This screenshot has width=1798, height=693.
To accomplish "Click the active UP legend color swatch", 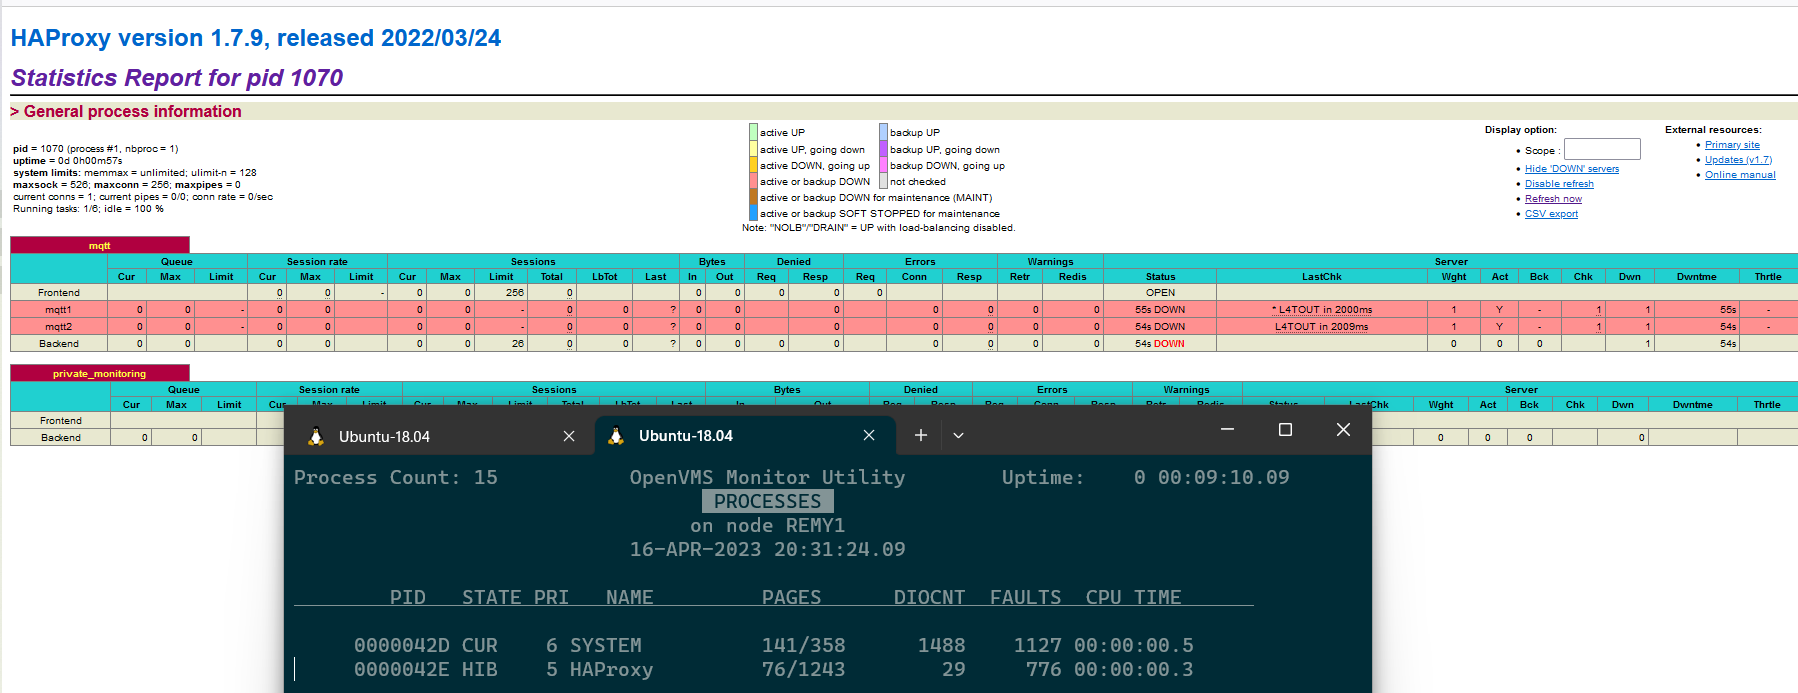I will pyautogui.click(x=753, y=132).
